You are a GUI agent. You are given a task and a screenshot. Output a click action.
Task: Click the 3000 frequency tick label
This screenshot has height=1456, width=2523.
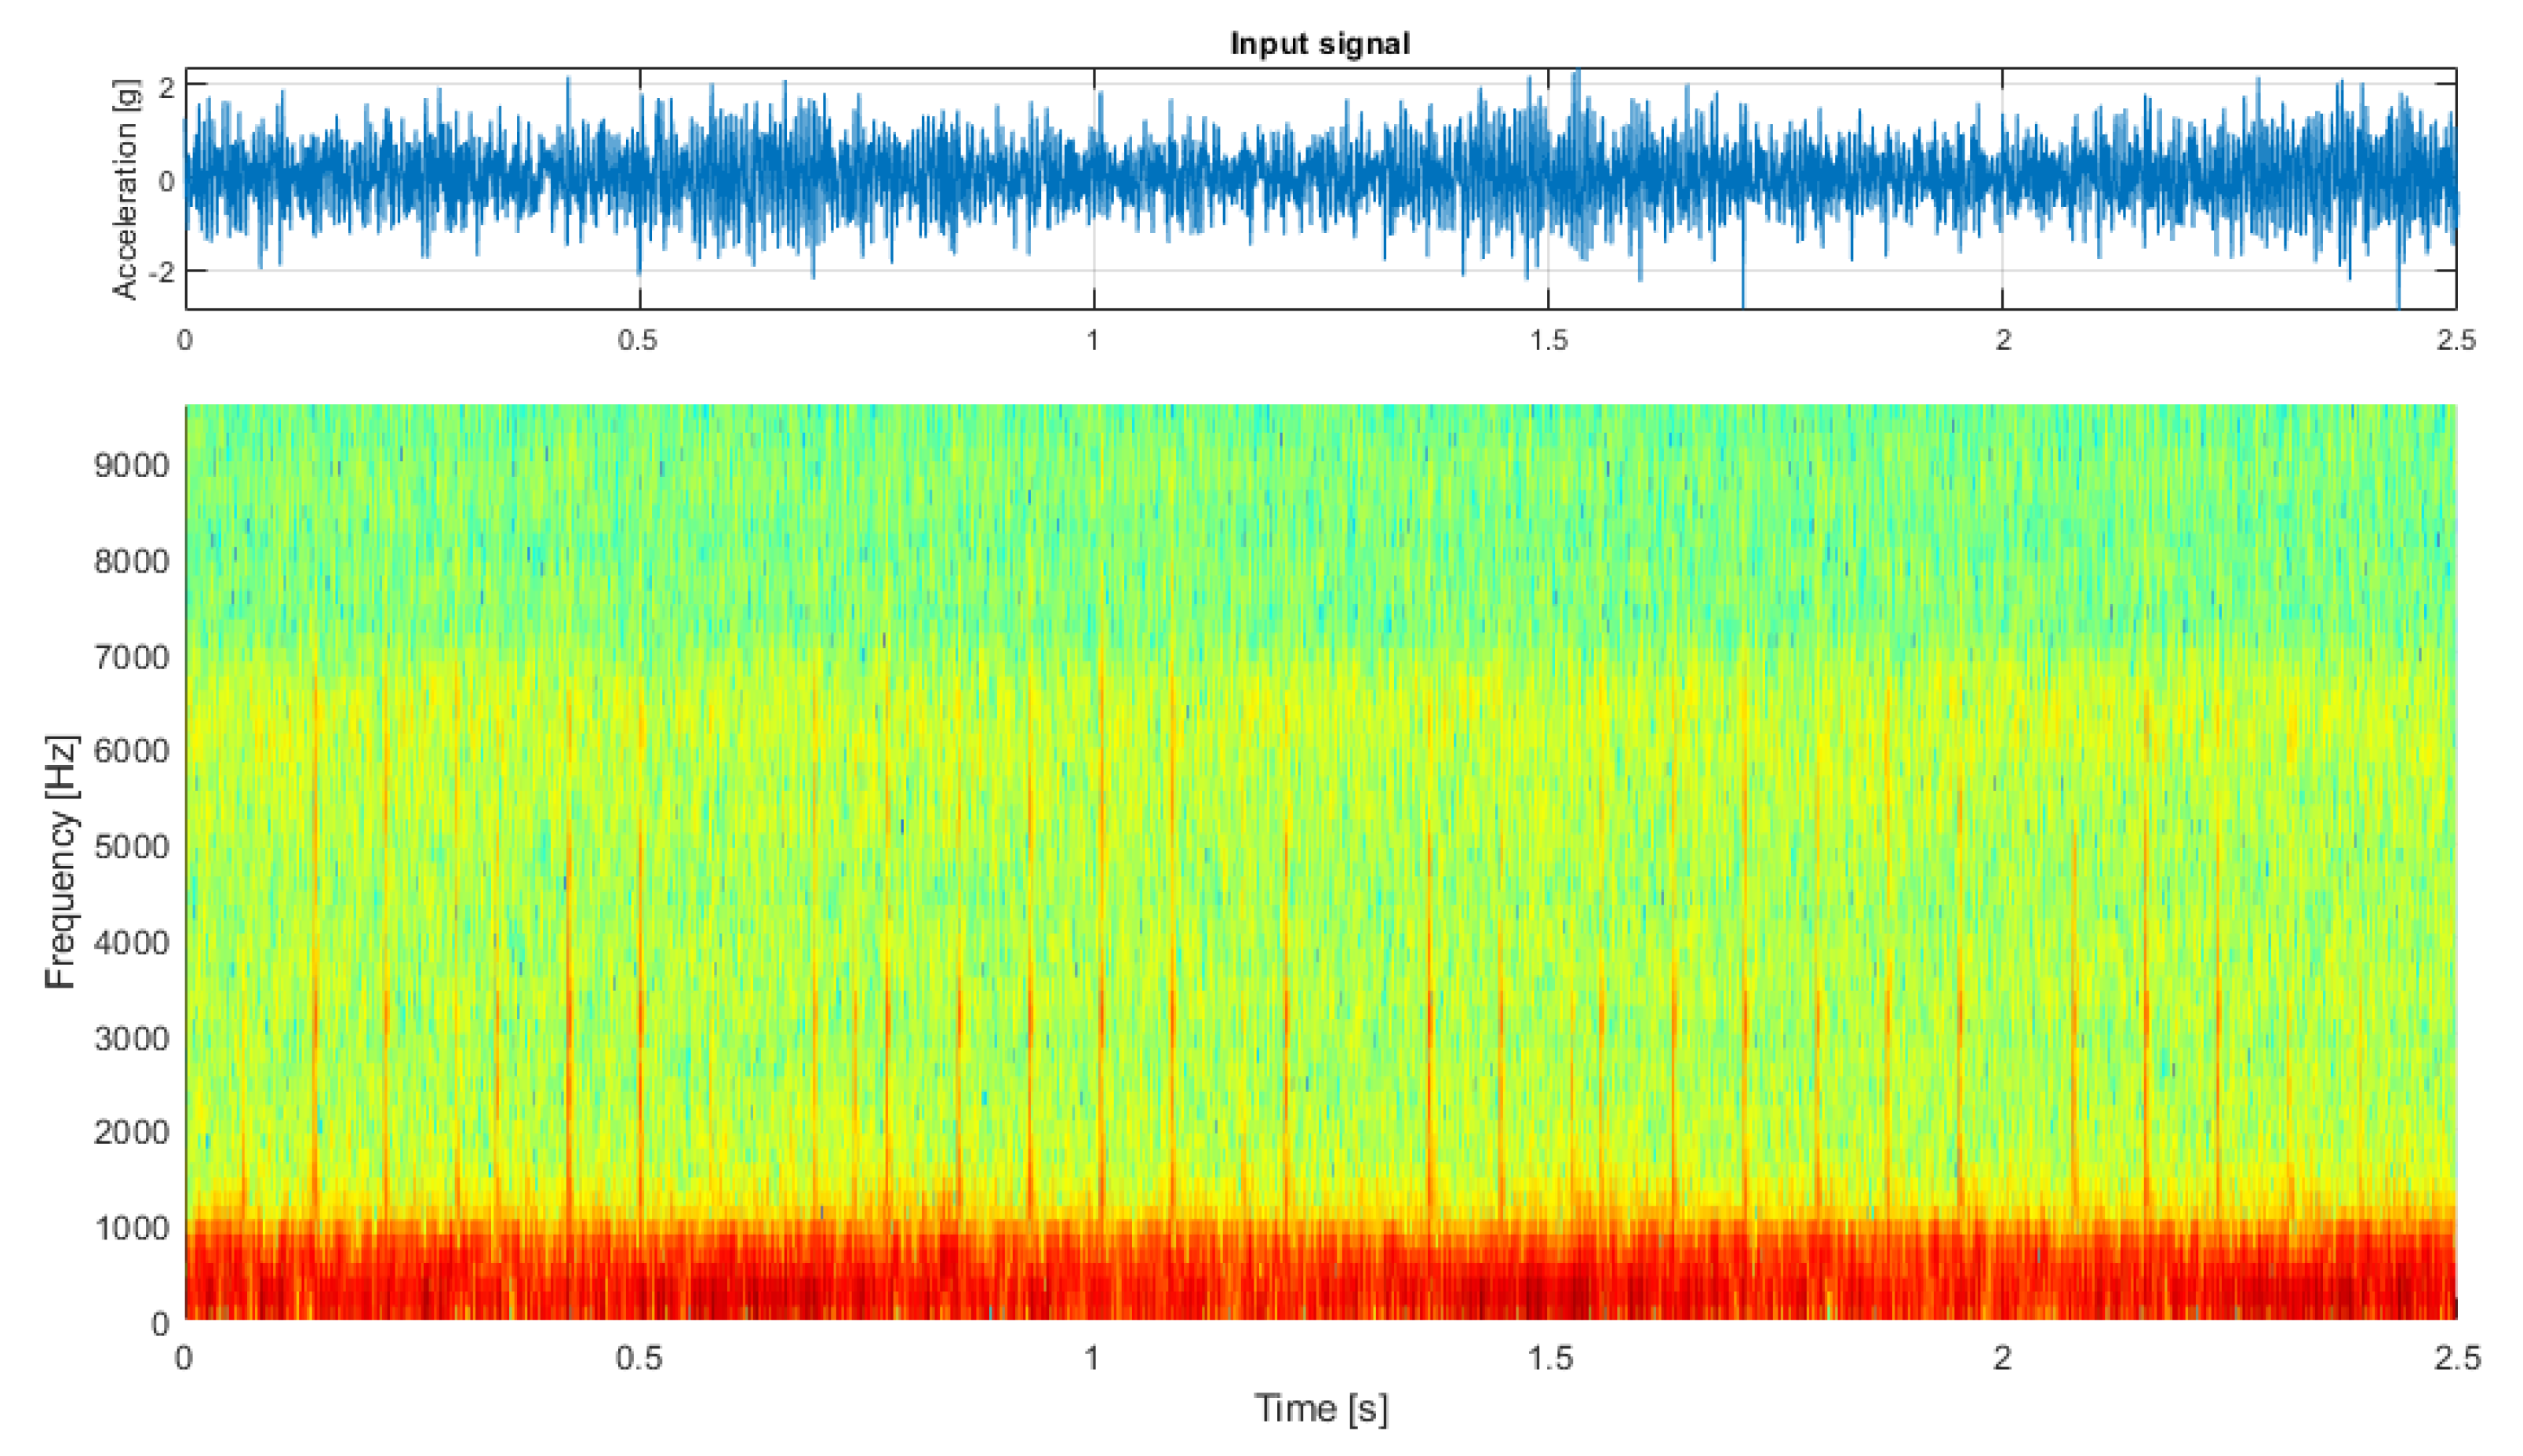(131, 1038)
